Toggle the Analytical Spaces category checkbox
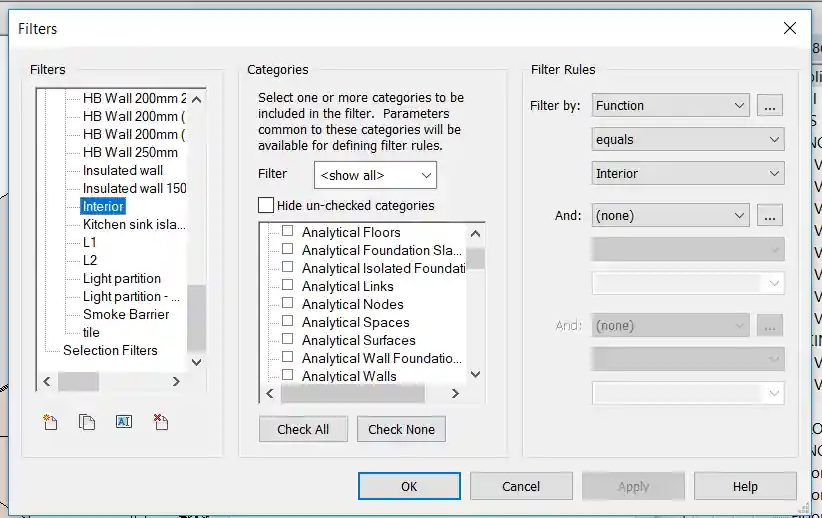The image size is (822, 518). pos(288,322)
